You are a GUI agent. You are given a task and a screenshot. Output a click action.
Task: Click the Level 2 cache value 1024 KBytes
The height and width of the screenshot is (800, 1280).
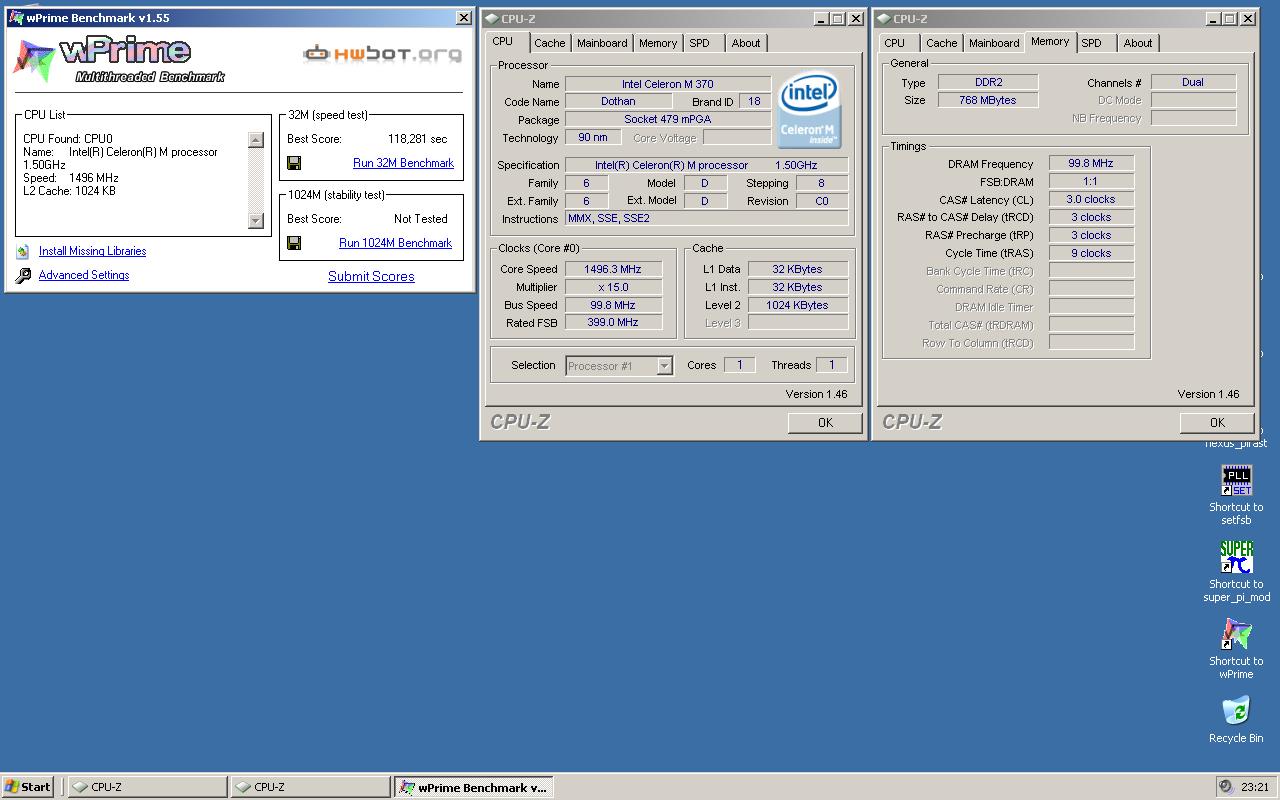click(797, 305)
